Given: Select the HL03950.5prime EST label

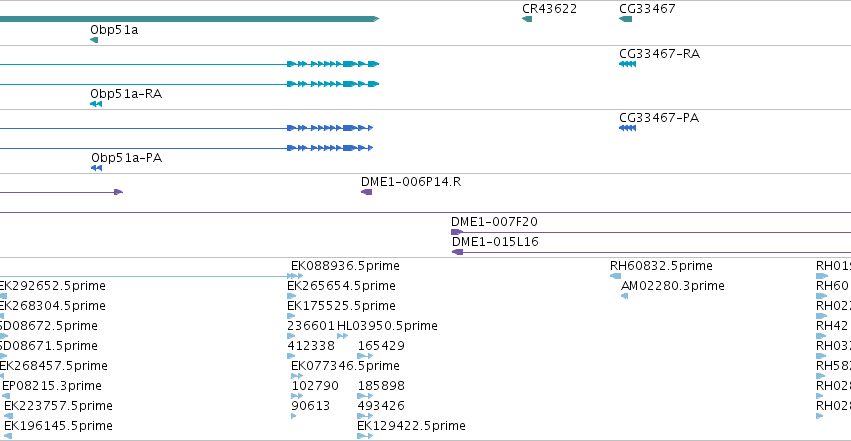Looking at the screenshot, I should click(x=387, y=326).
